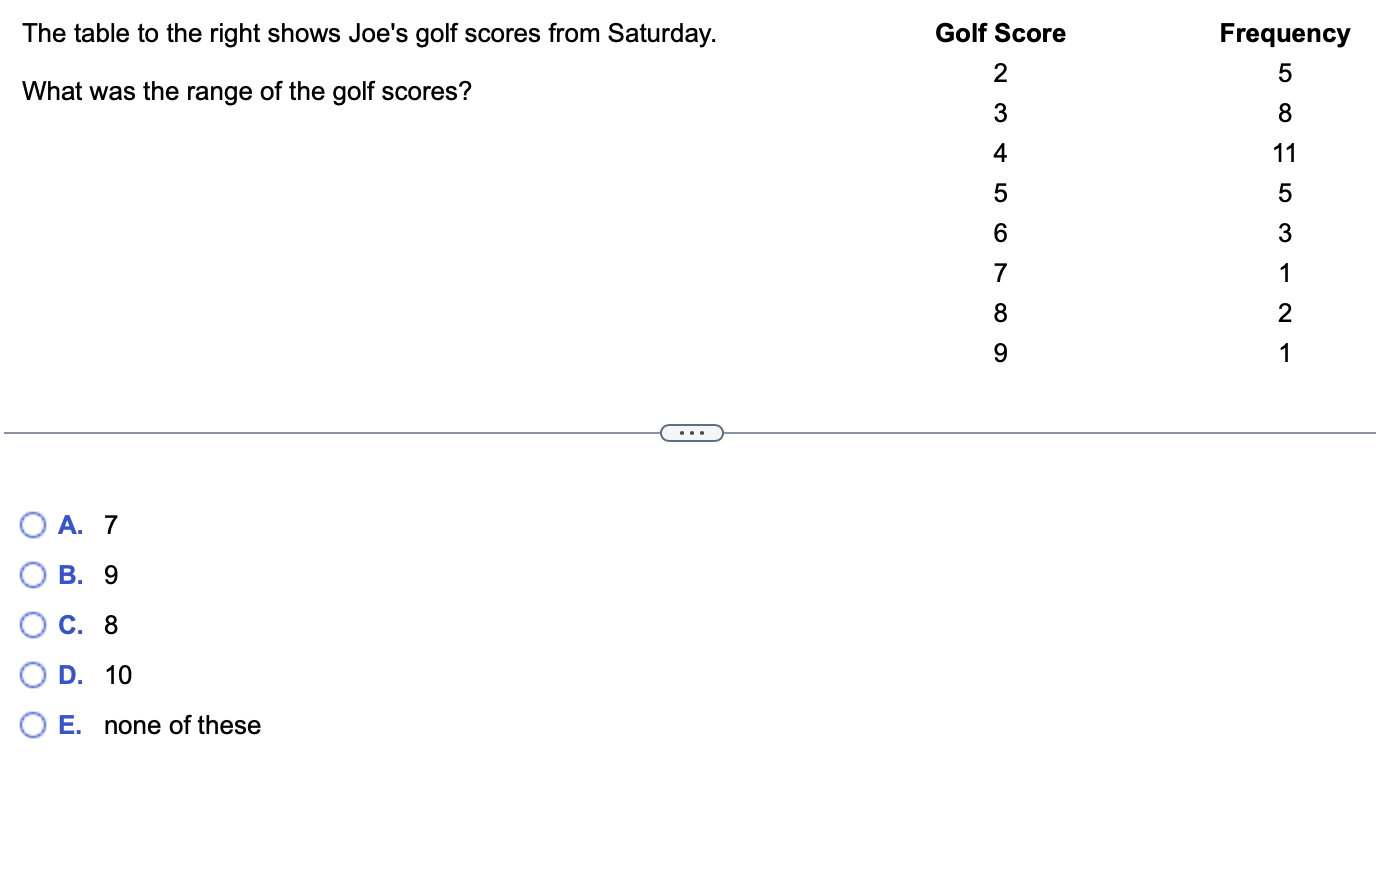
Task: Click answer label B with value 9
Action: 88,575
